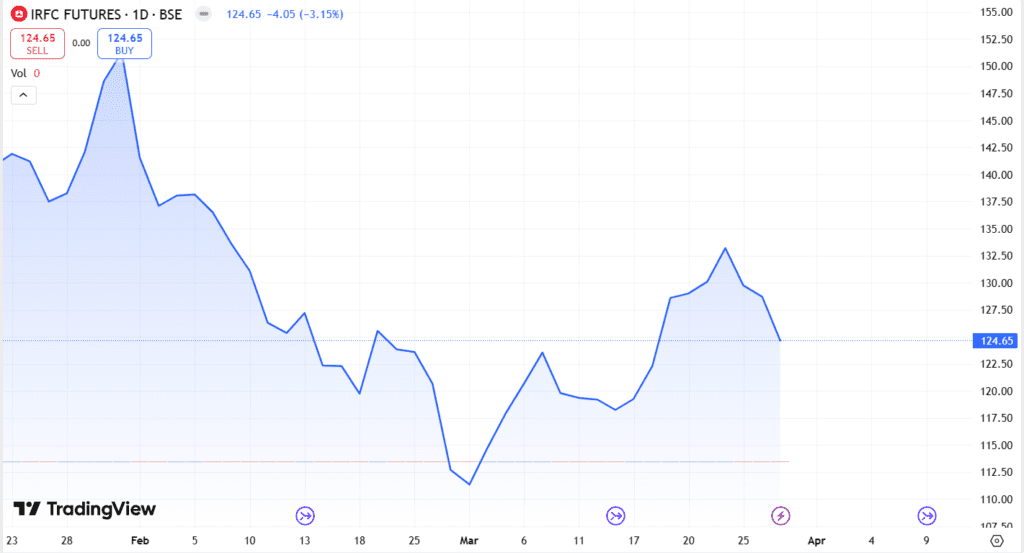This screenshot has width=1024, height=553.
Task: Click the grey market status pill icon
Action: click(x=204, y=14)
